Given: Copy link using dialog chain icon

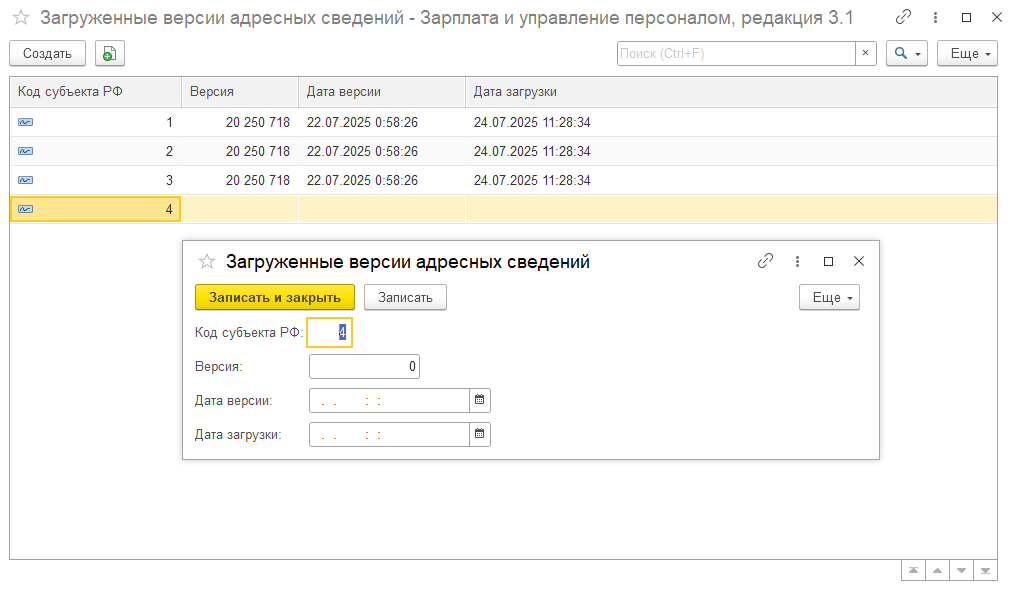Looking at the screenshot, I should pyautogui.click(x=765, y=261).
